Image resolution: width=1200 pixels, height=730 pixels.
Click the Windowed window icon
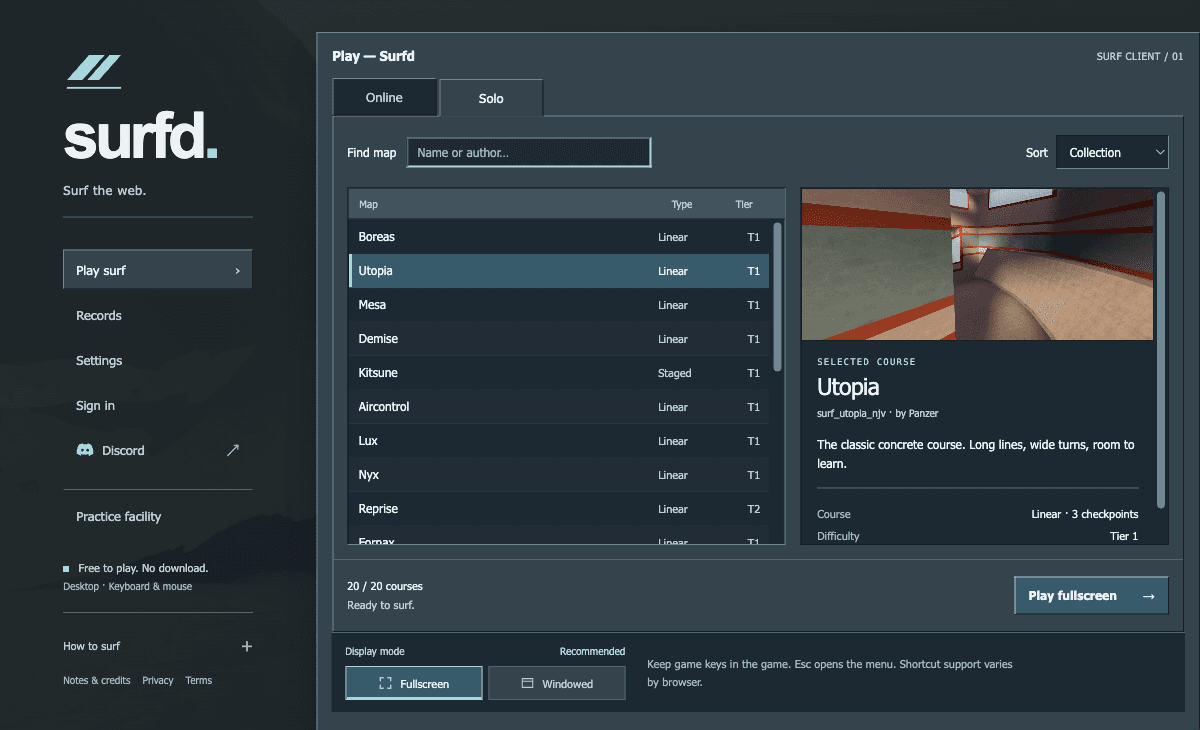[527, 684]
